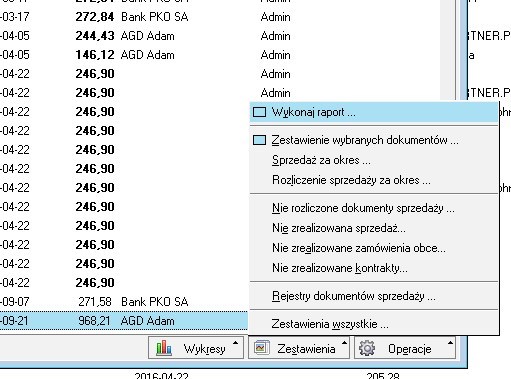Choose Wykonaj raport from the menu
The width and height of the screenshot is (511, 379).
coord(374,112)
